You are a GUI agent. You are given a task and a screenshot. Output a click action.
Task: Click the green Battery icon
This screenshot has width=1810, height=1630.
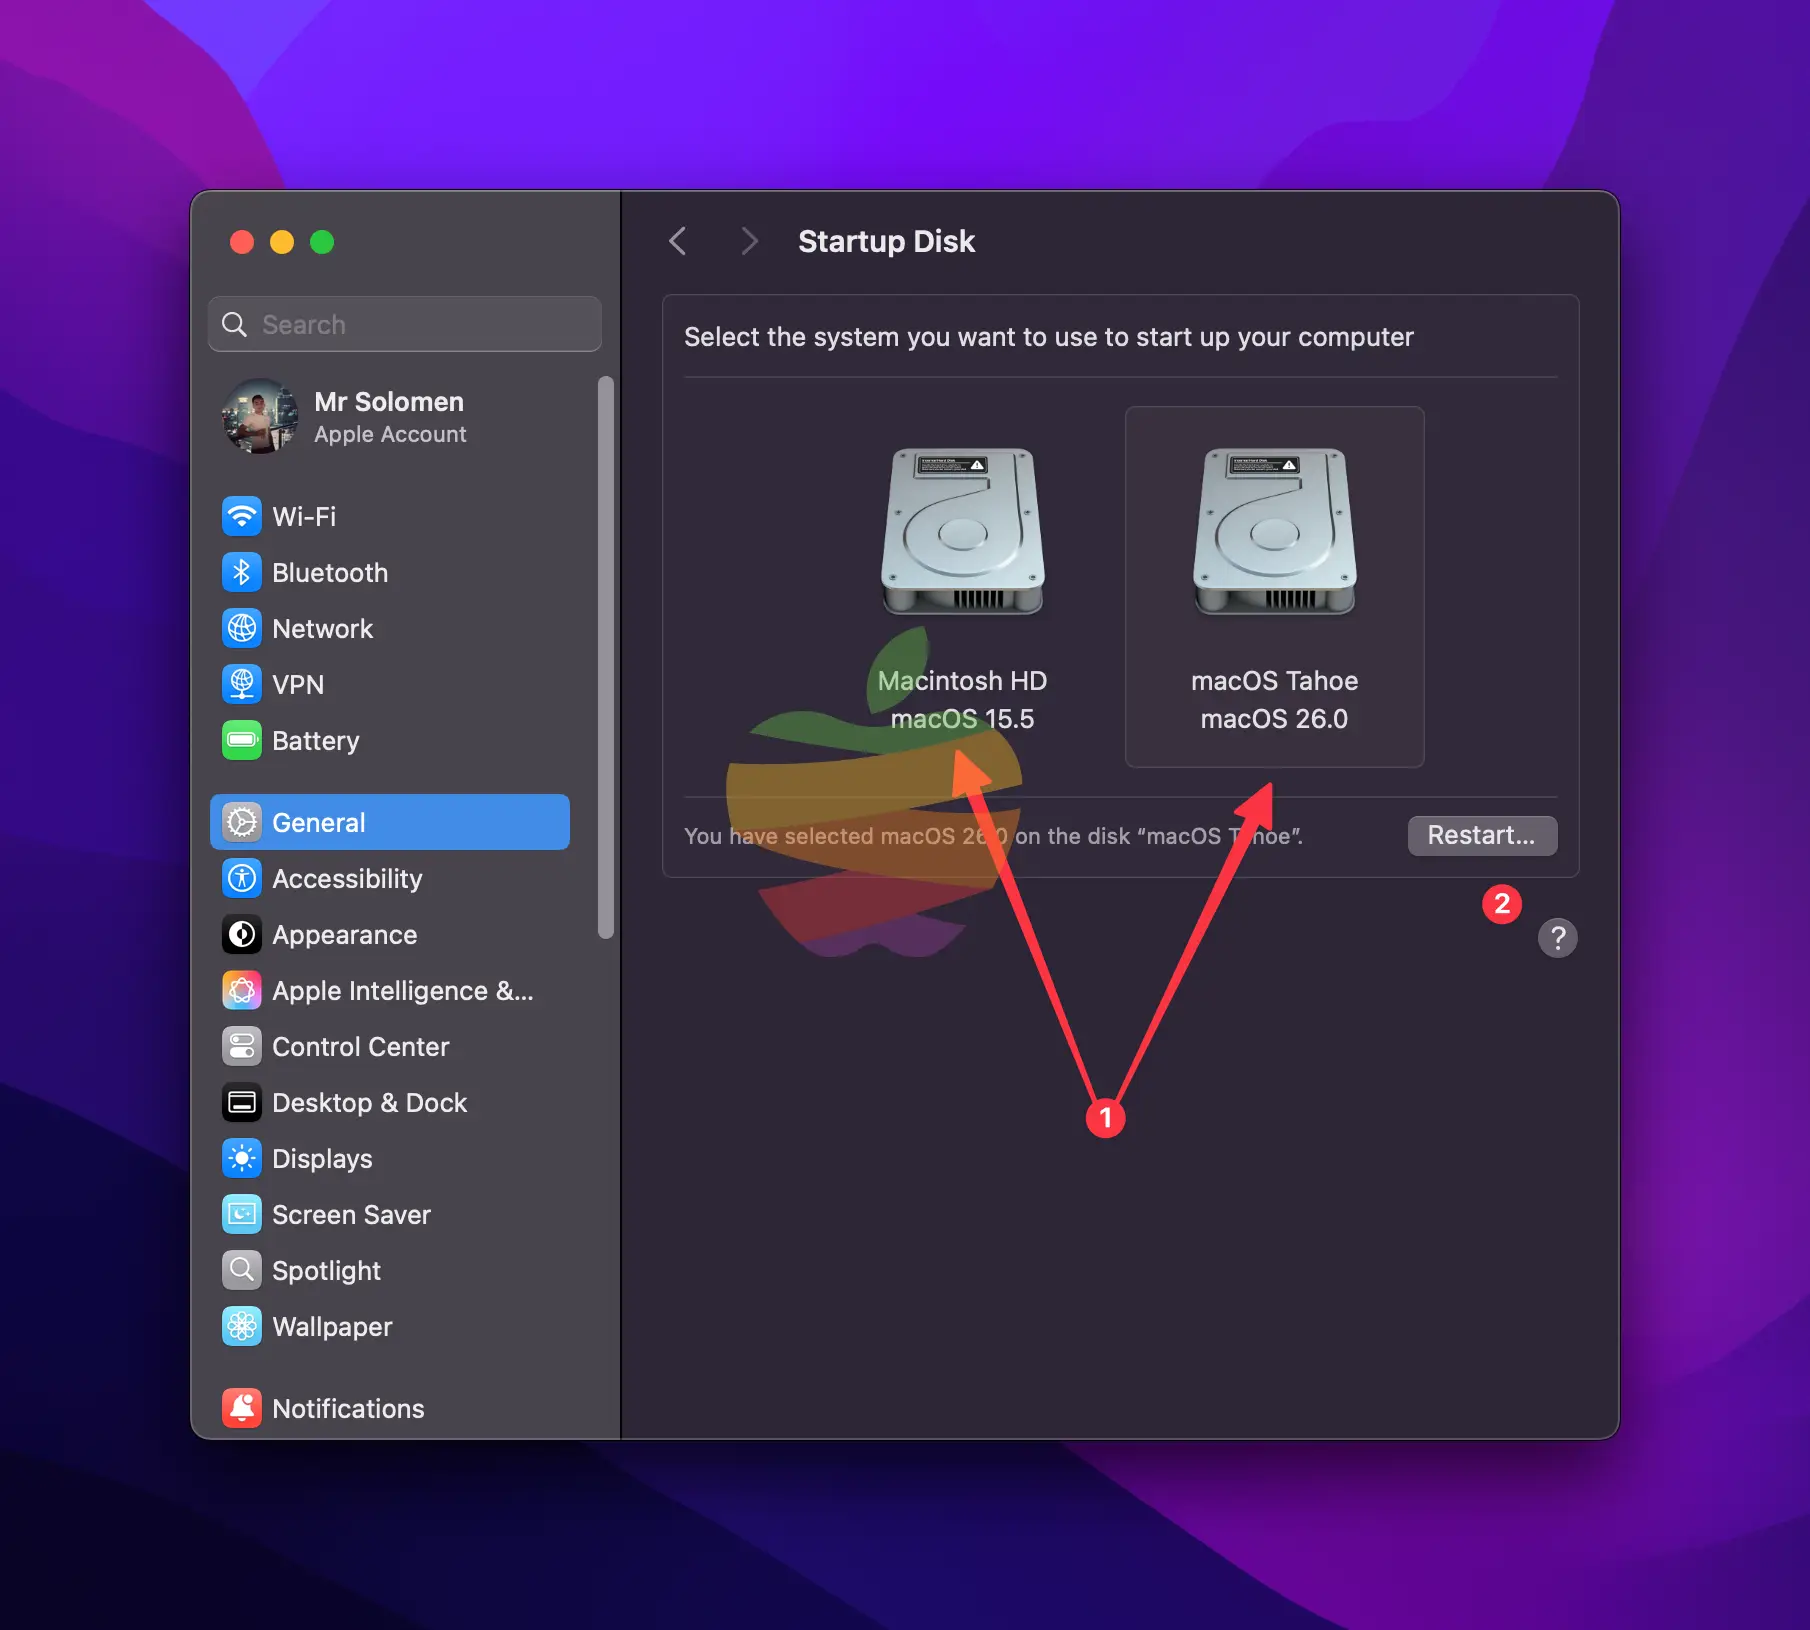(242, 741)
